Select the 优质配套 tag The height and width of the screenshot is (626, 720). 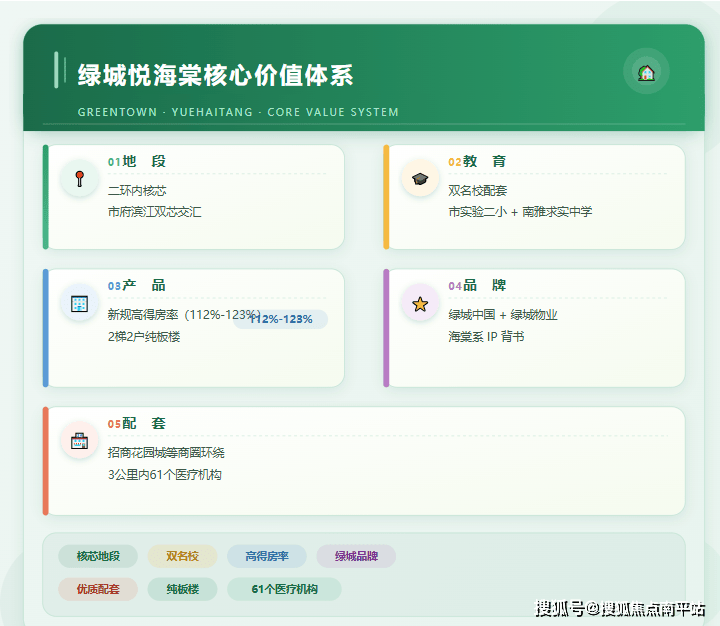(98, 589)
